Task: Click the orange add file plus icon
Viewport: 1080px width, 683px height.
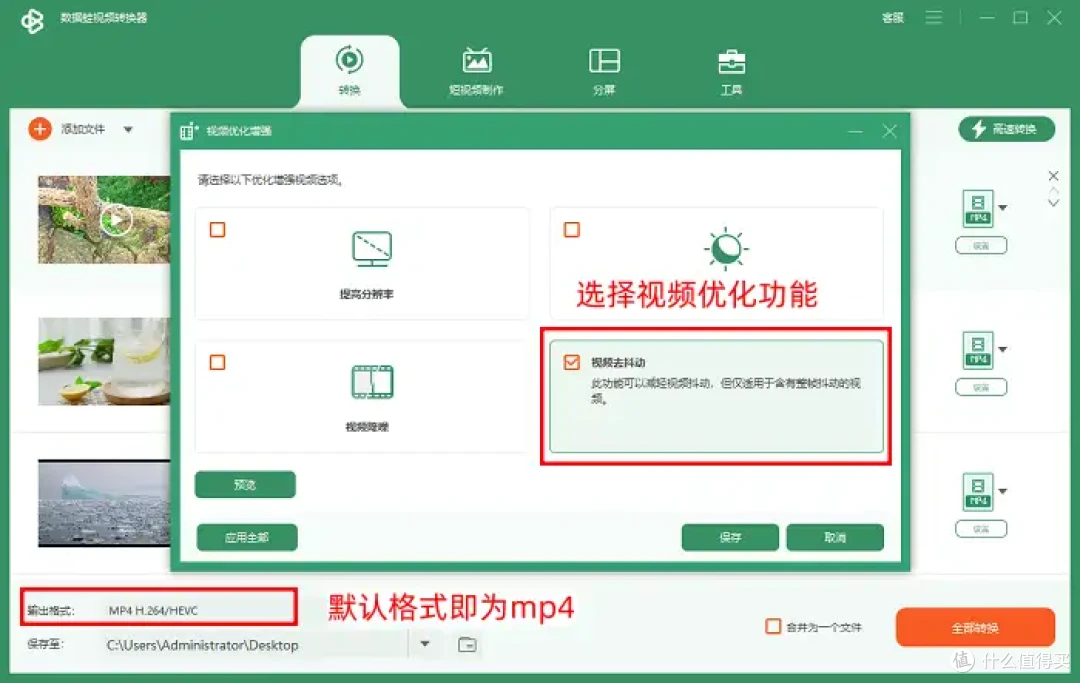Action: (x=40, y=129)
